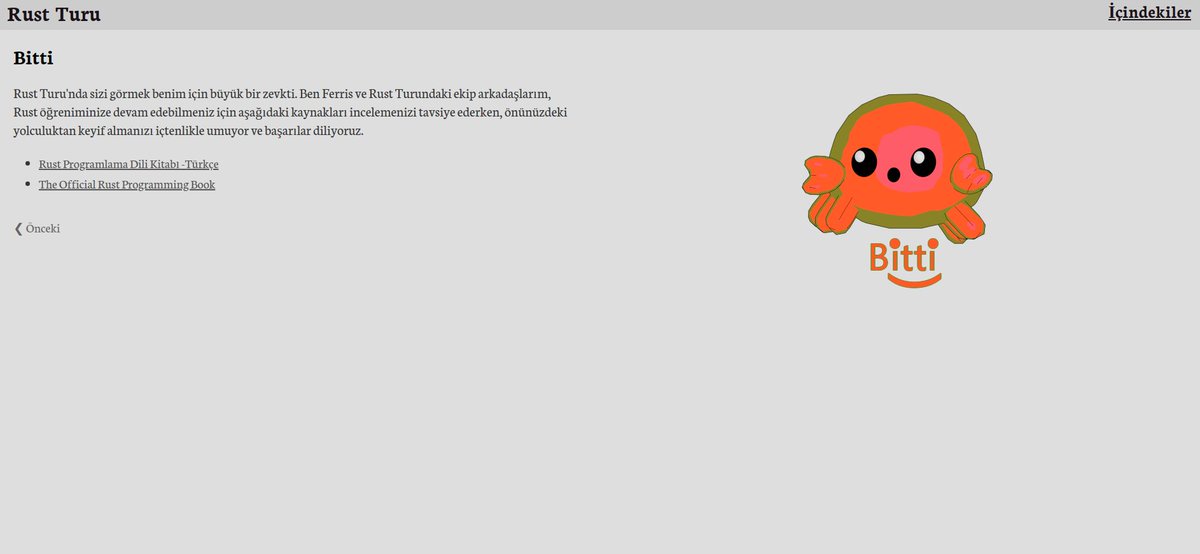Click the orange Bitti logo text
Viewport: 1200px width, 554px height.
905,261
